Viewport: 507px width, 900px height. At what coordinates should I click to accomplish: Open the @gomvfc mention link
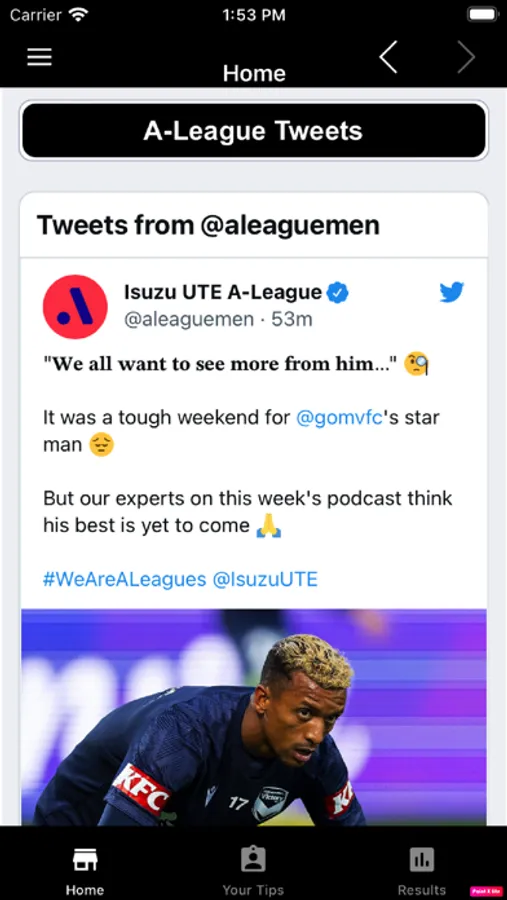coord(339,418)
